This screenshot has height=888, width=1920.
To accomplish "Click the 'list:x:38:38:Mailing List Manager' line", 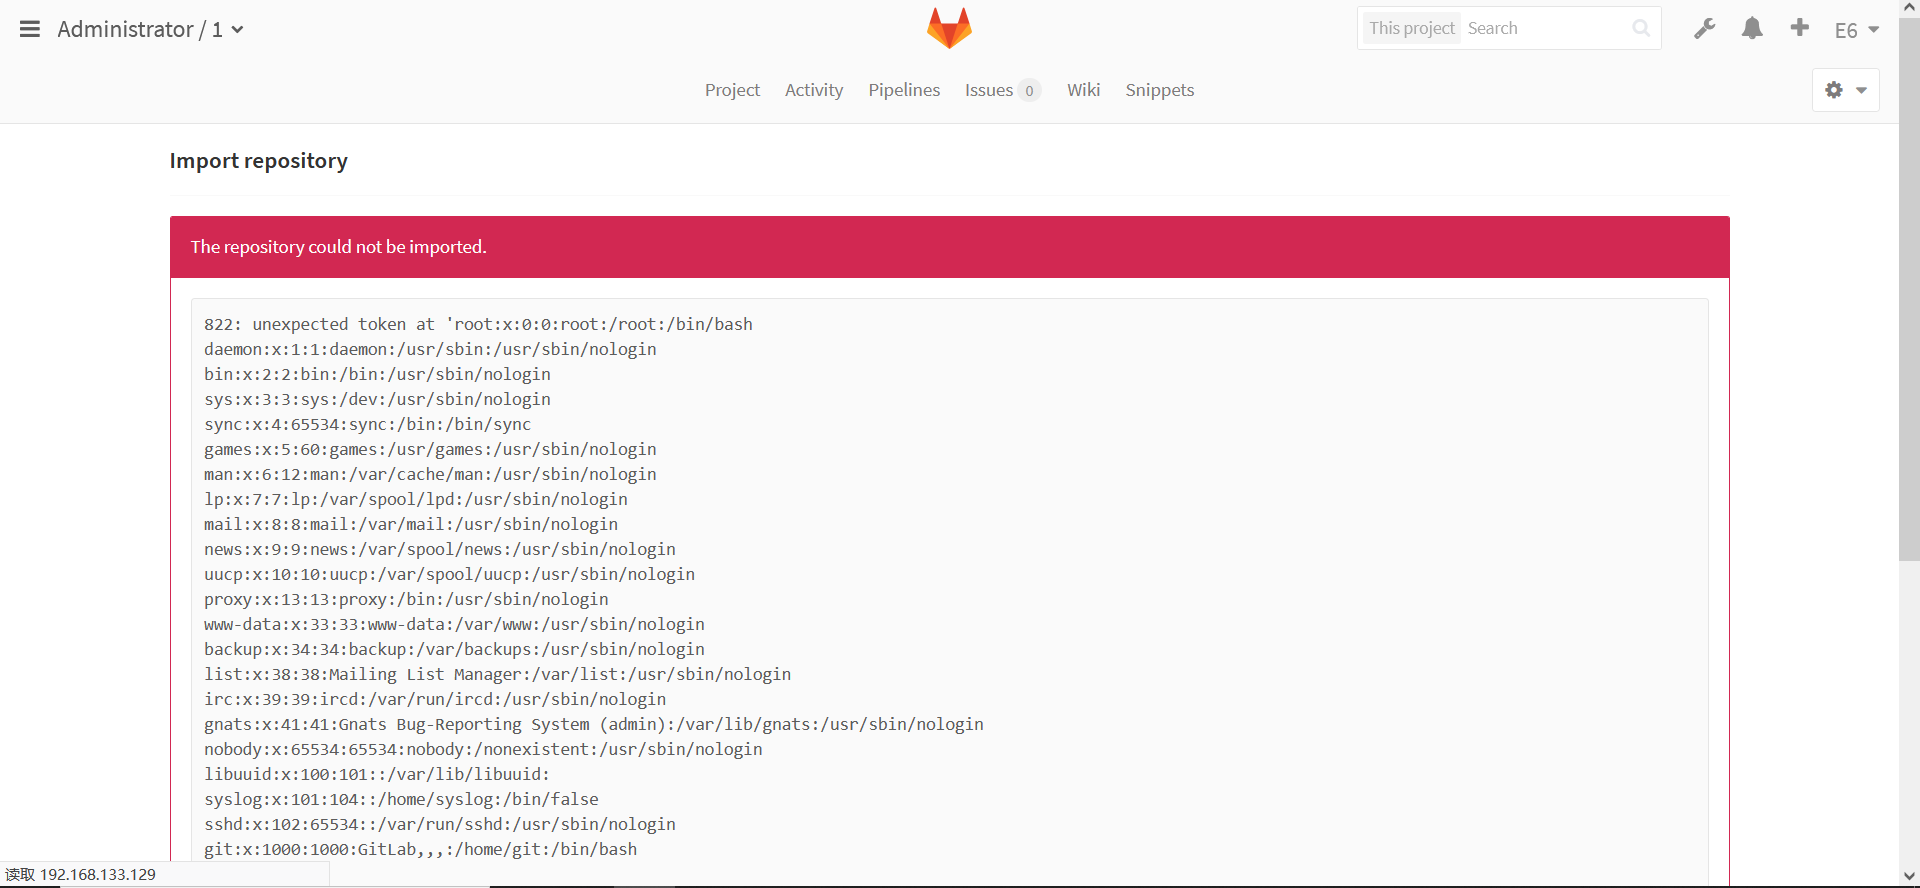I will (x=497, y=674).
